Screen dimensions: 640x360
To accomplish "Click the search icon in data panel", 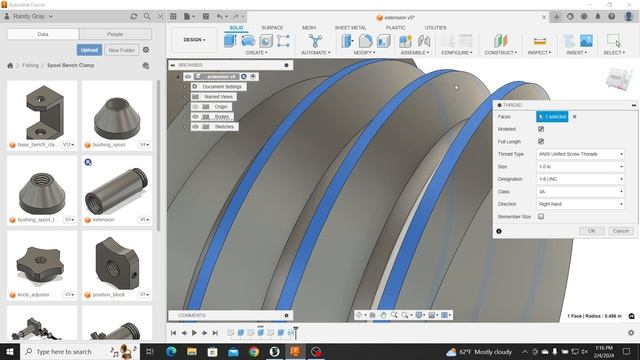I will click(147, 16).
